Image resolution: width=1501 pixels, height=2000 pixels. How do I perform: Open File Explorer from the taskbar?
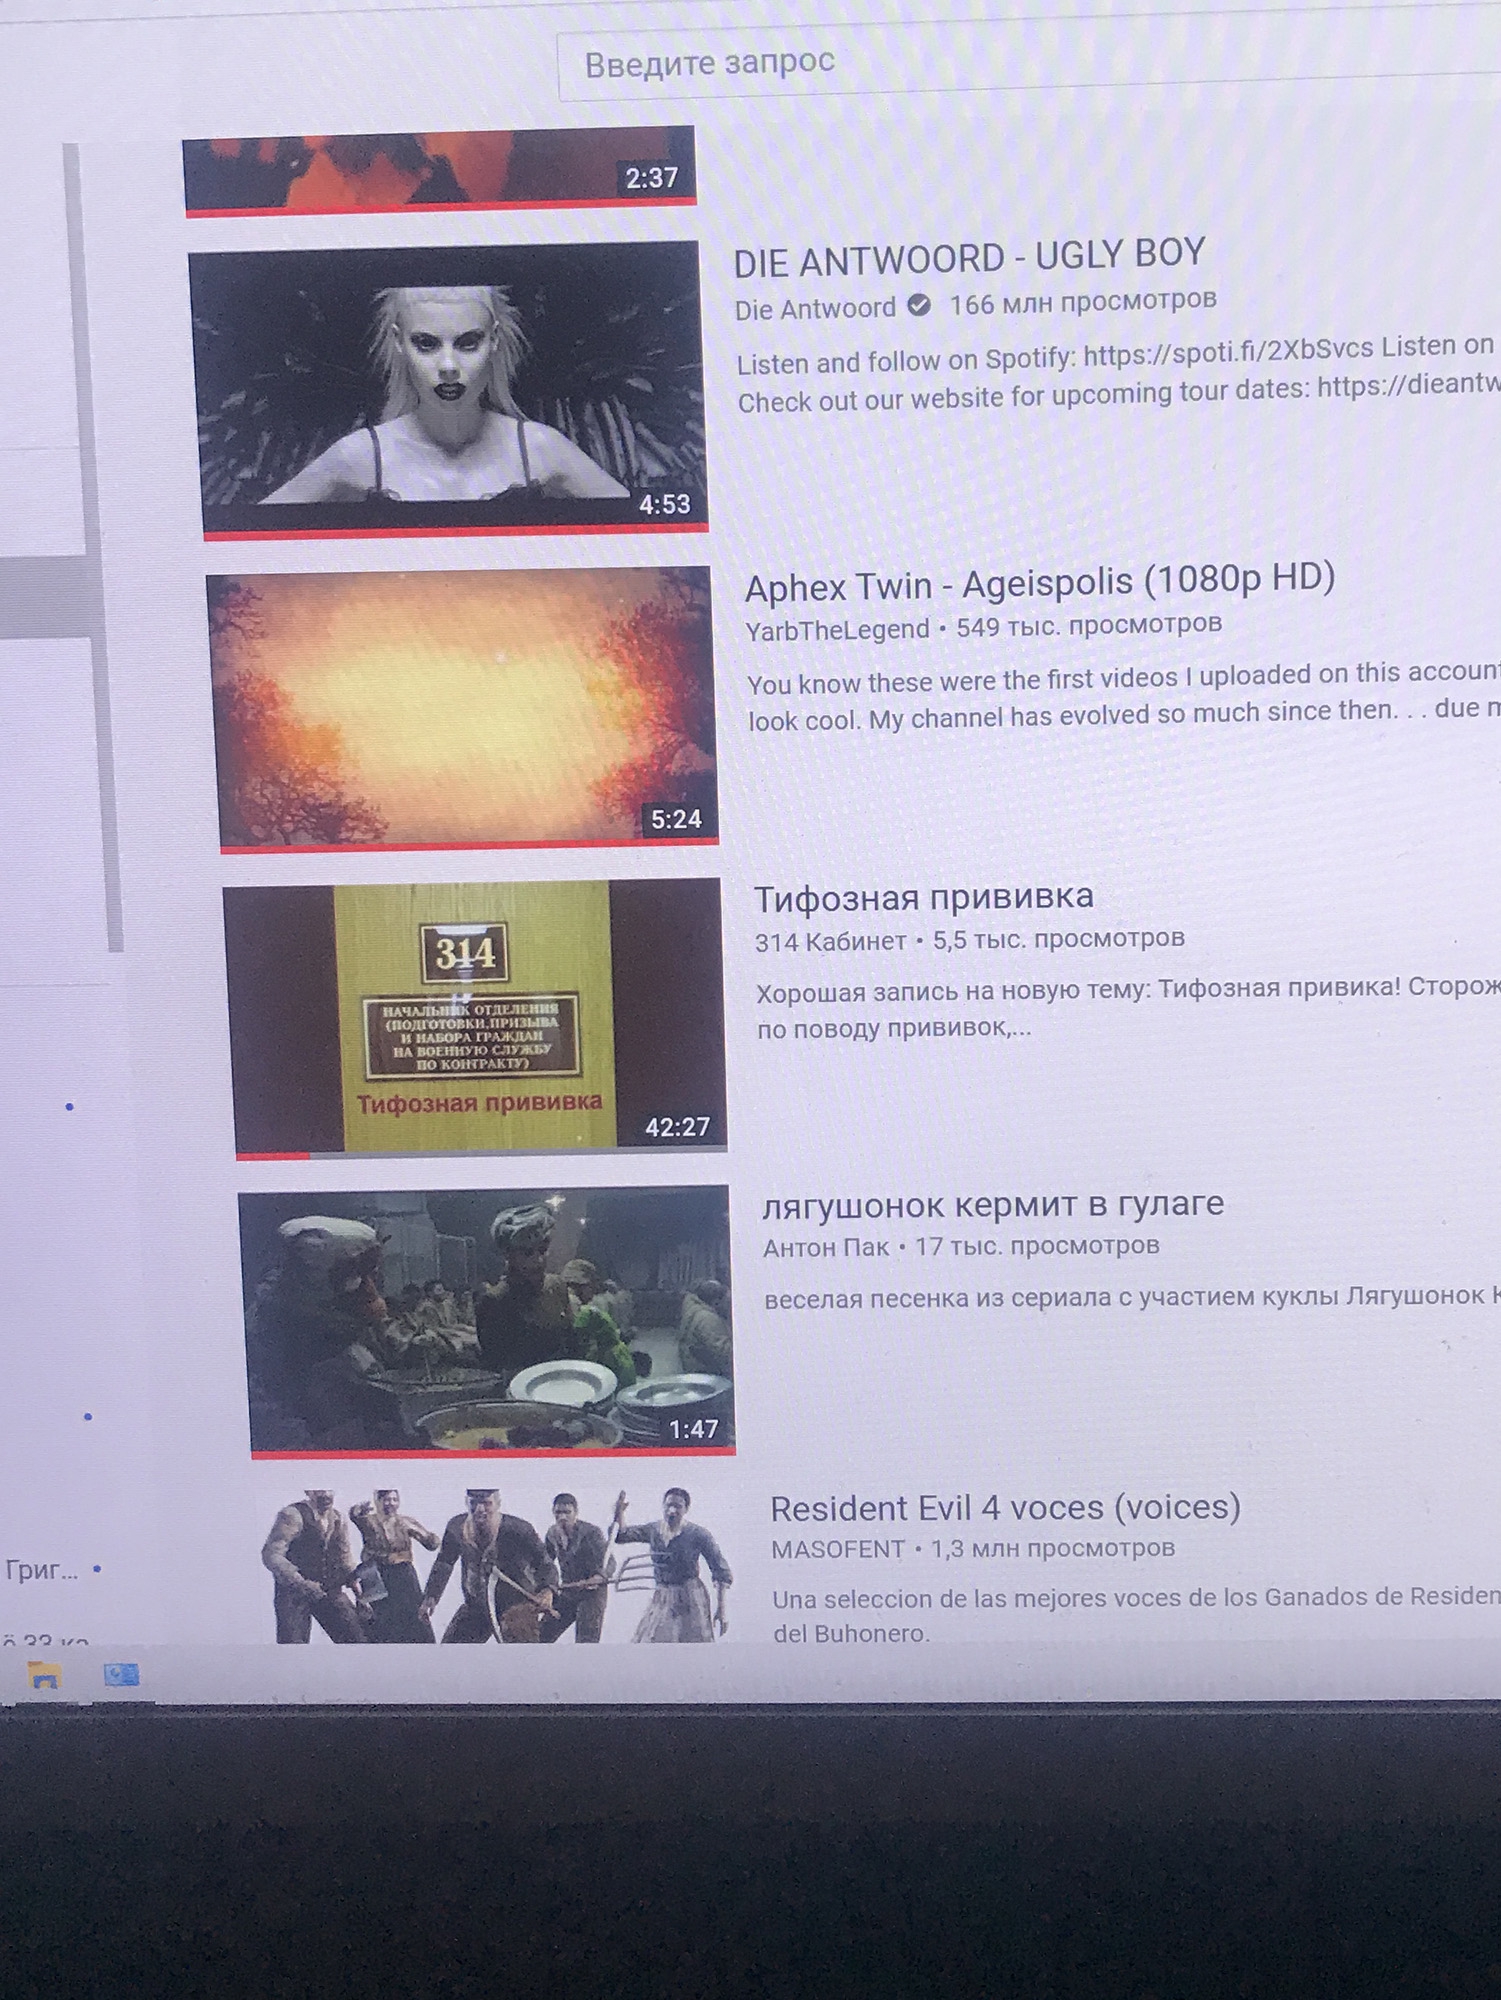pos(44,1675)
